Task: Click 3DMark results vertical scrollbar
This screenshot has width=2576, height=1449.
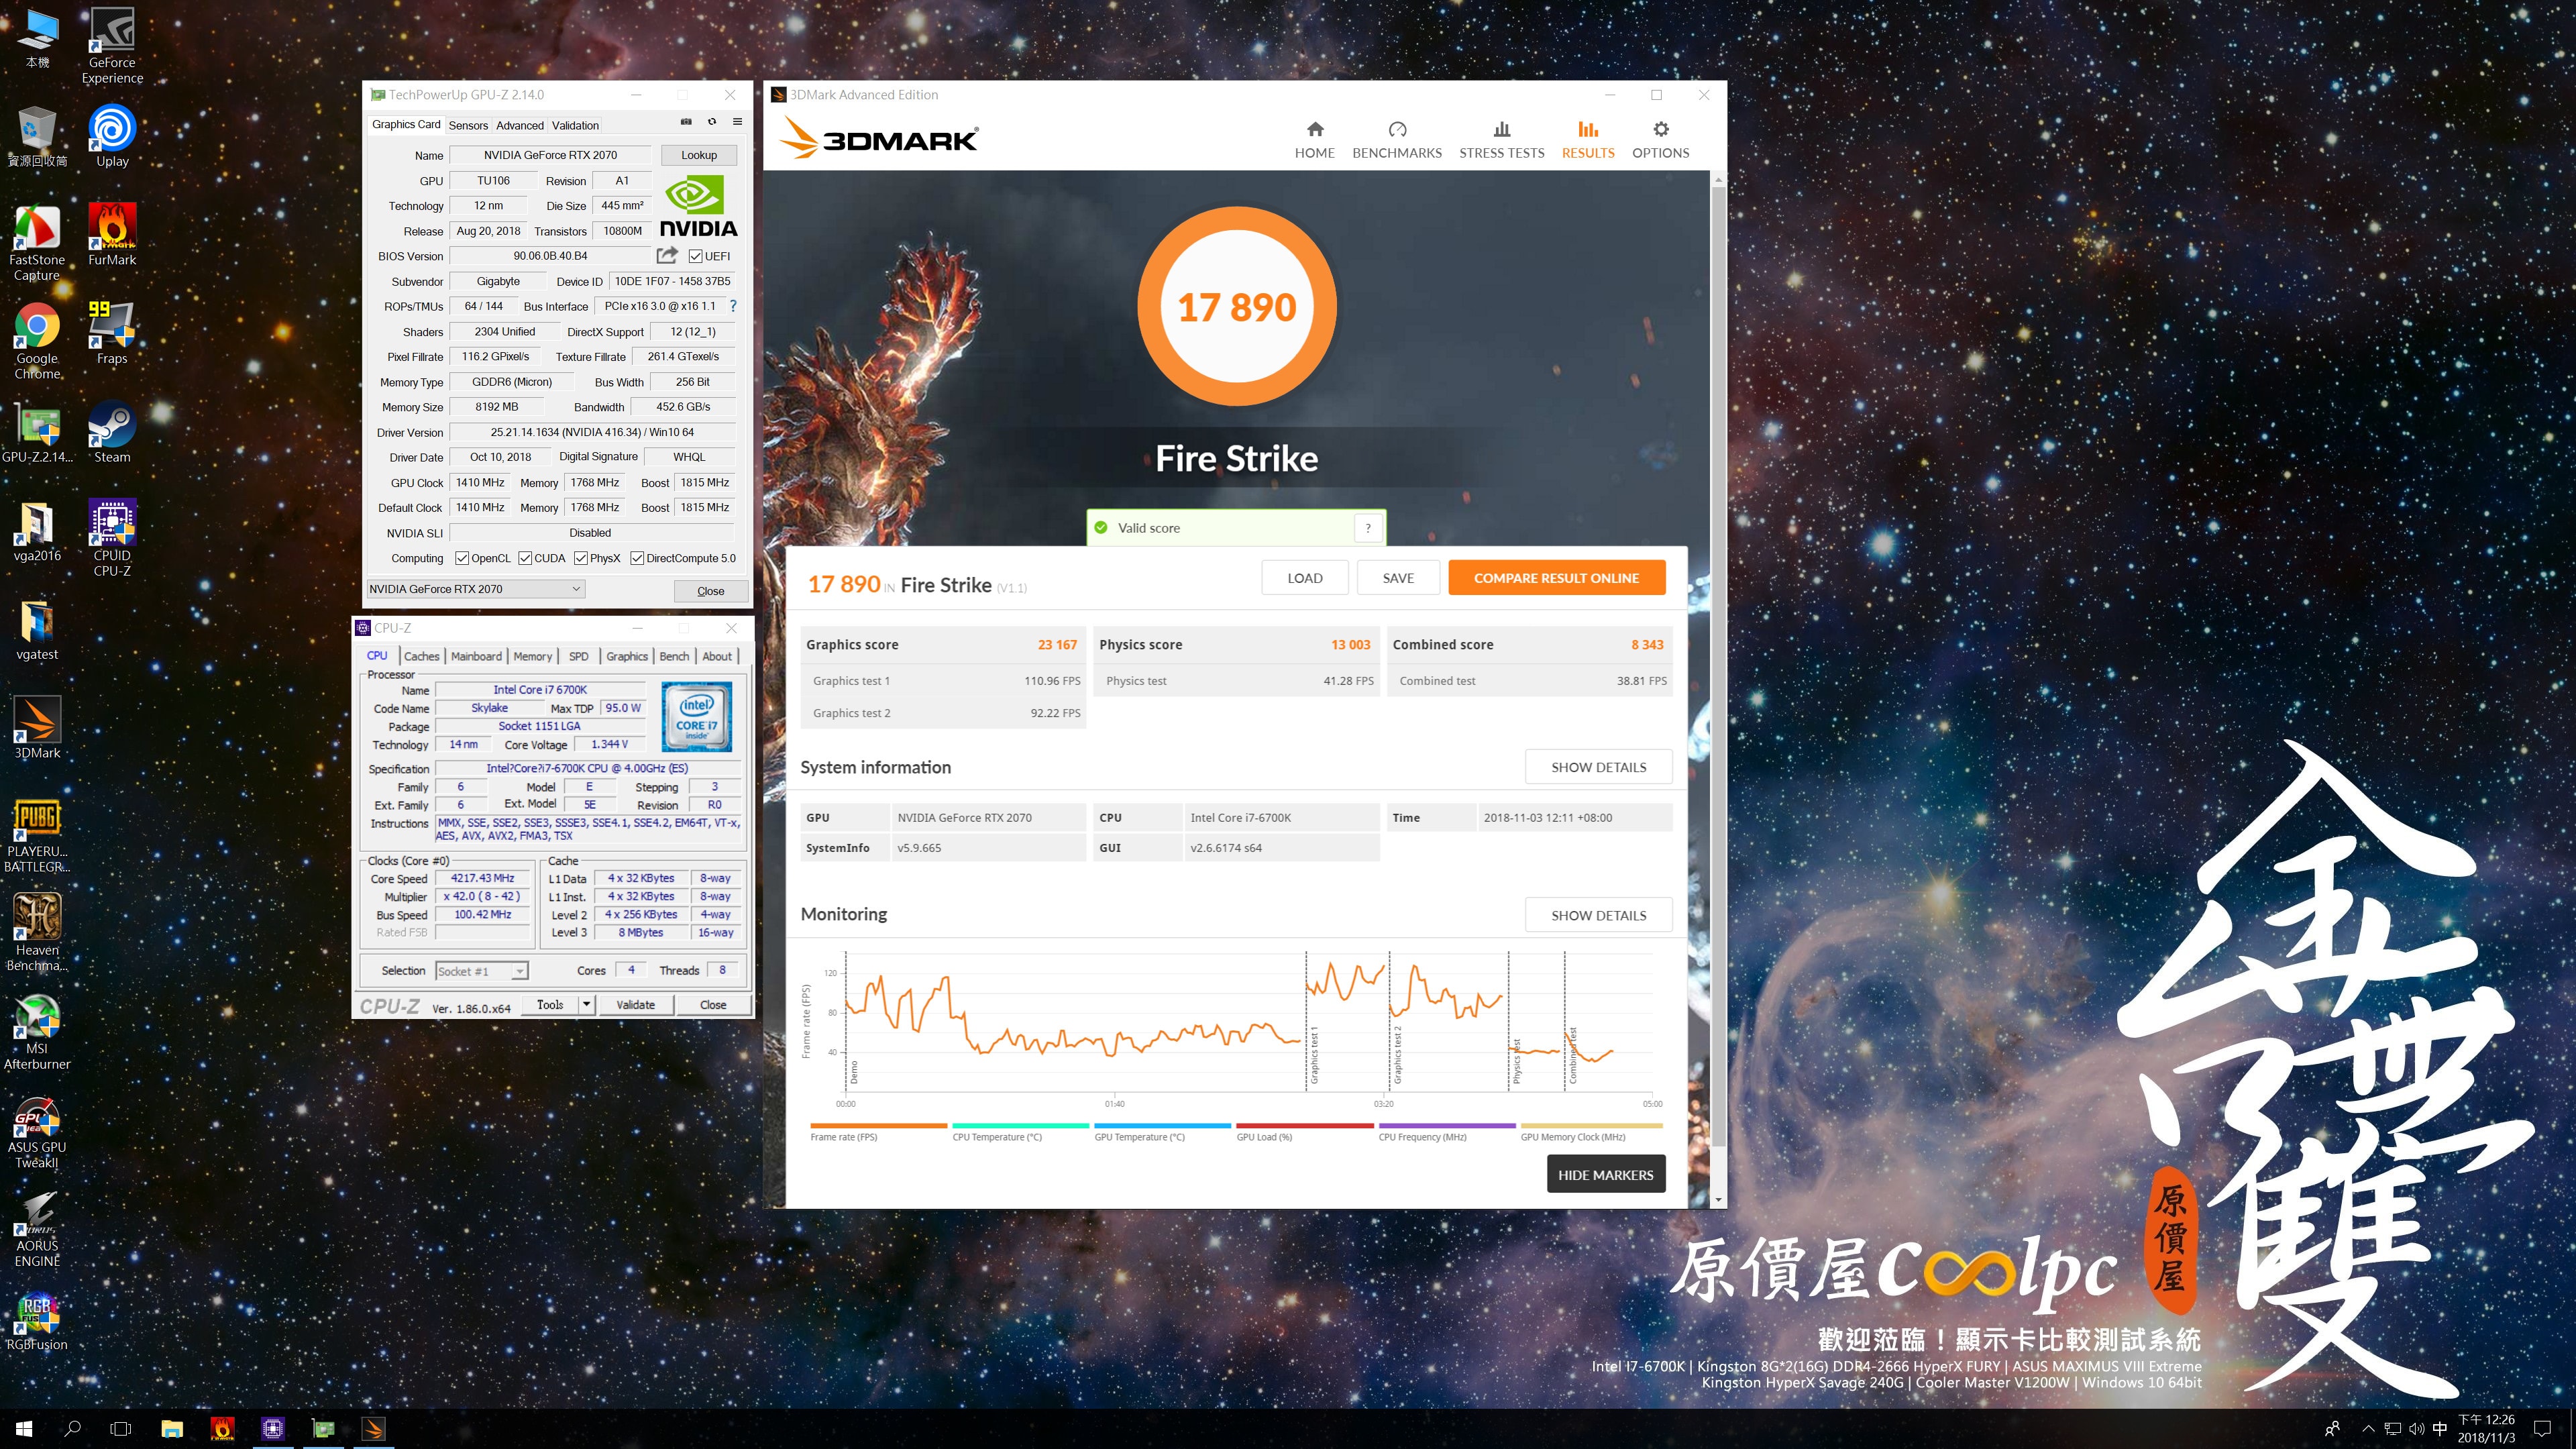Action: coord(1718,668)
